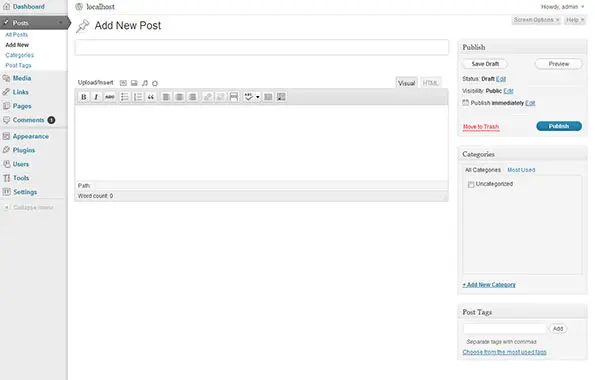Switch to the Visual editor tab

point(406,83)
